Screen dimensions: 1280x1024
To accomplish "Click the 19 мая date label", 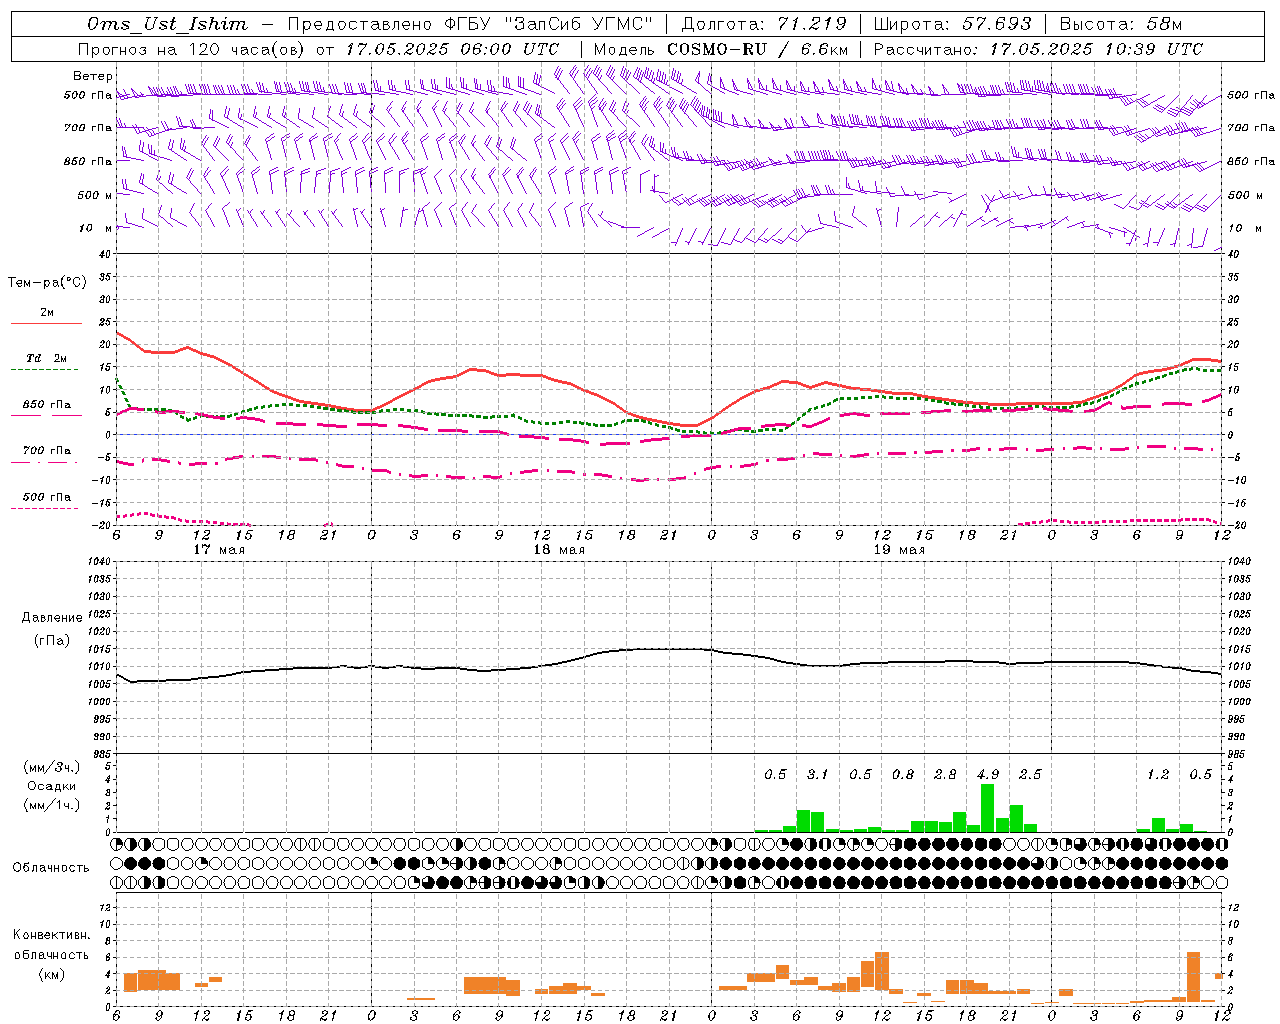I will point(899,550).
